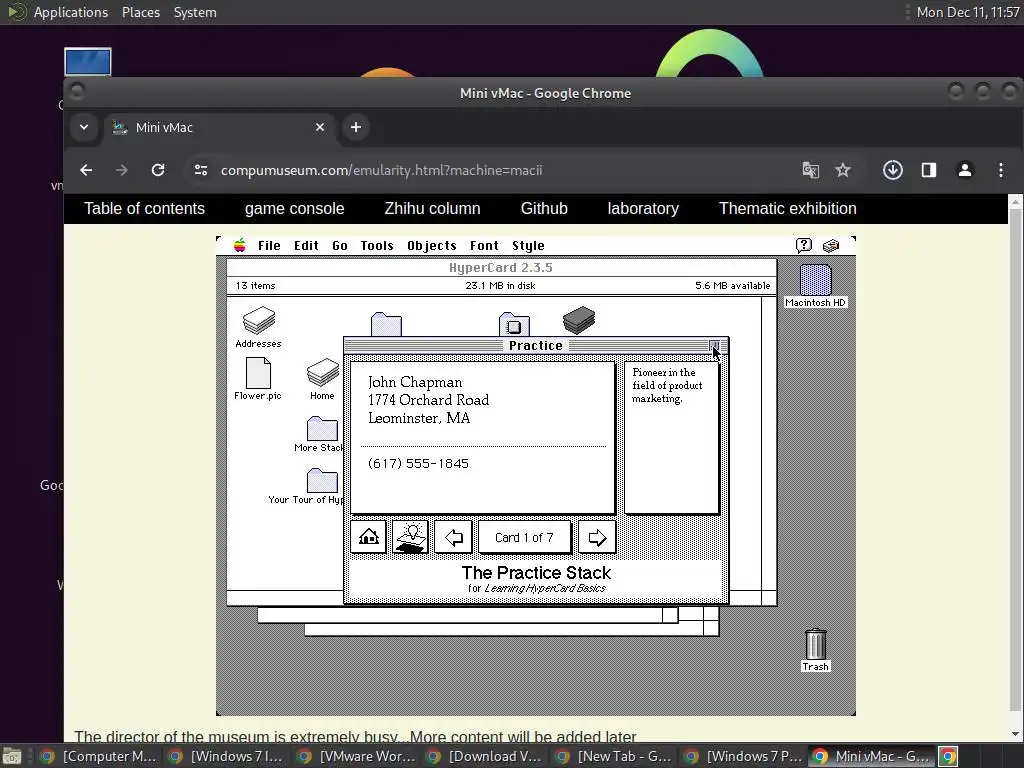Reload the Mini vMac page

158,170
